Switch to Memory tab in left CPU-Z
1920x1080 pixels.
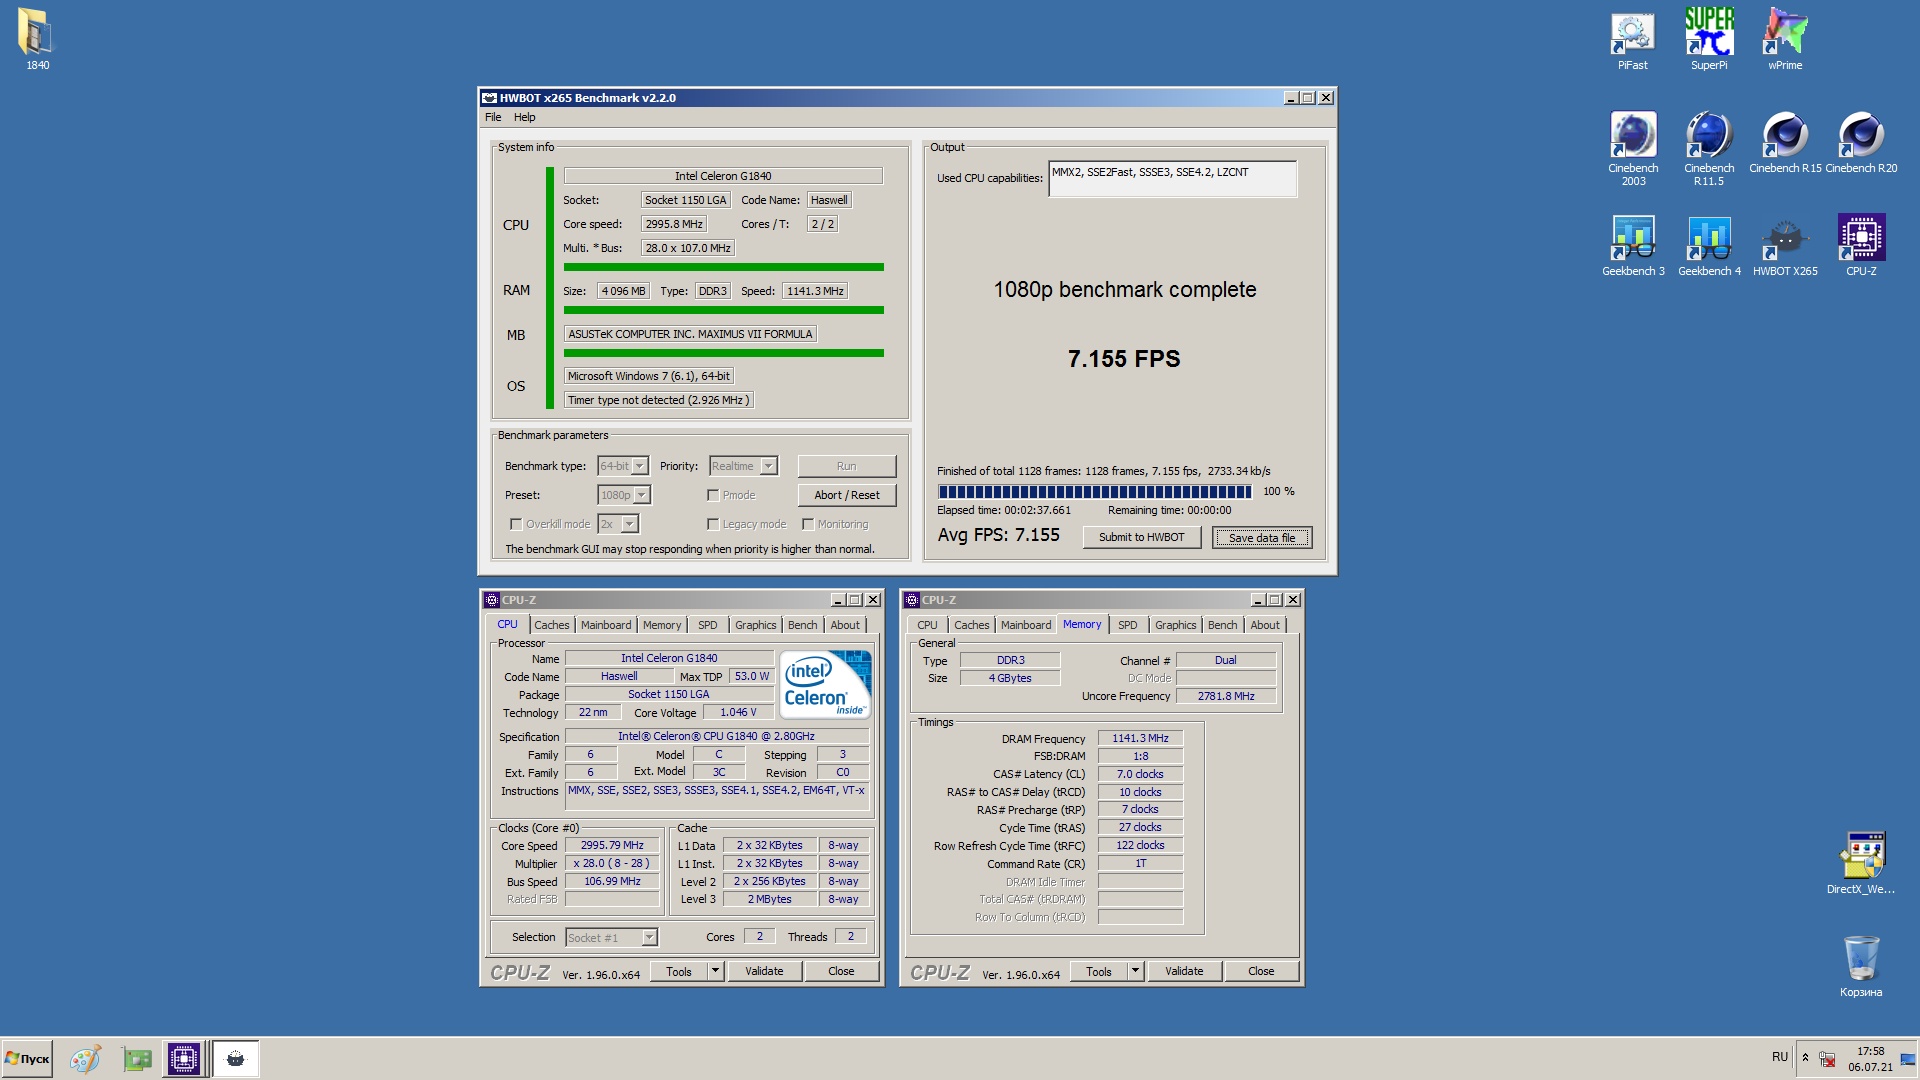[x=662, y=625]
